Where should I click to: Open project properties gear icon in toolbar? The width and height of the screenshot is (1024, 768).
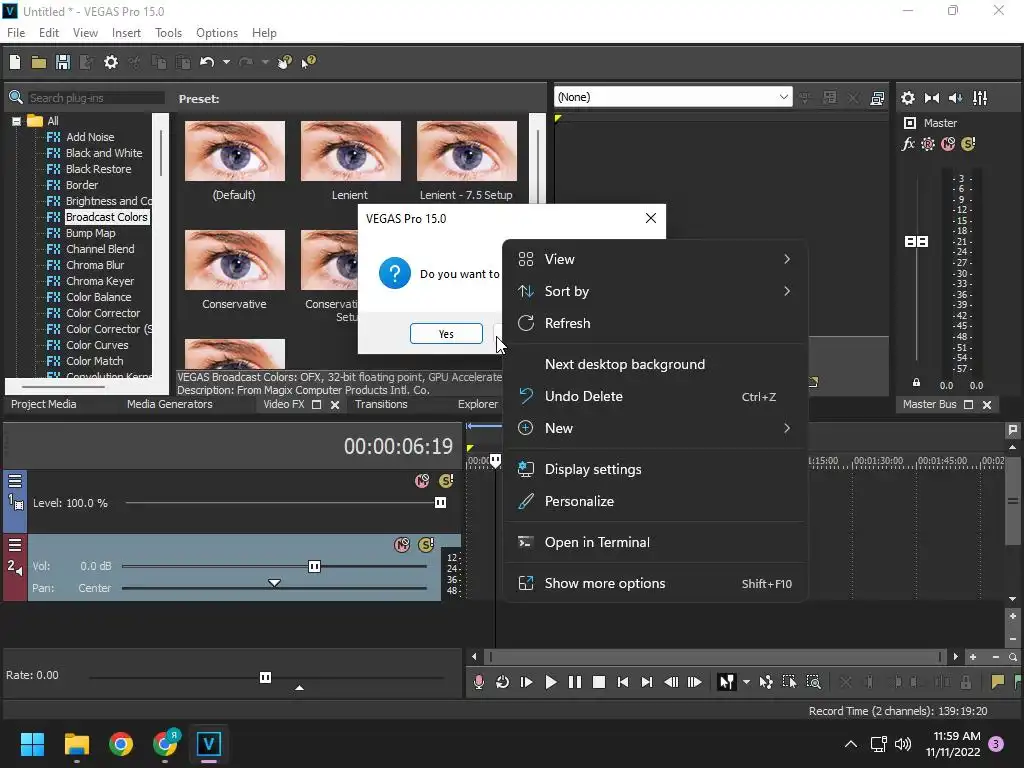[111, 62]
